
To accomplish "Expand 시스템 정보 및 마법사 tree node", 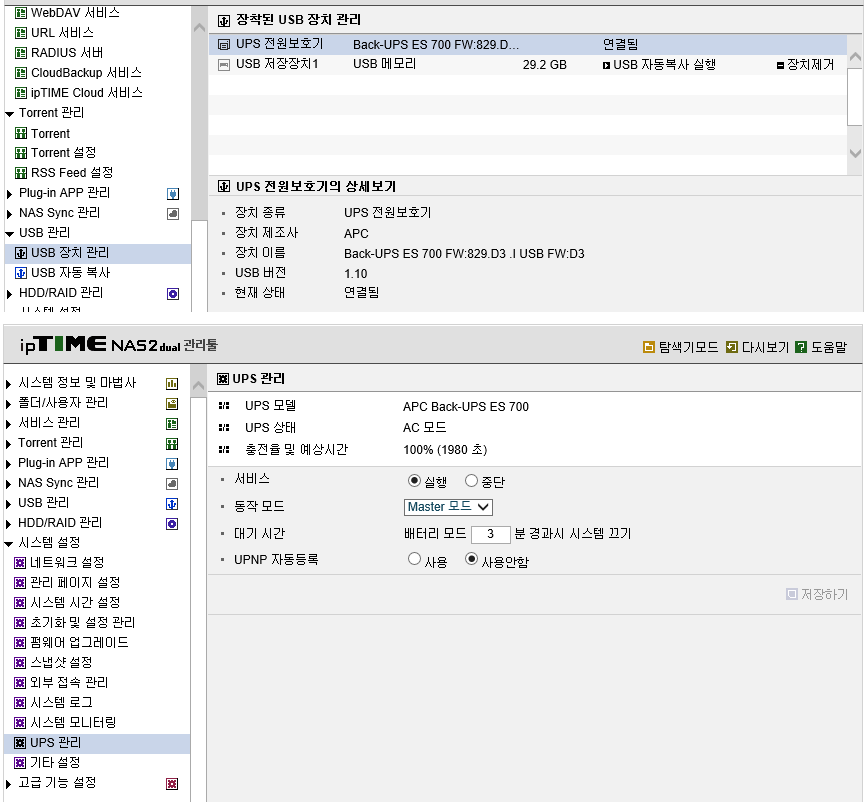I will coord(8,383).
